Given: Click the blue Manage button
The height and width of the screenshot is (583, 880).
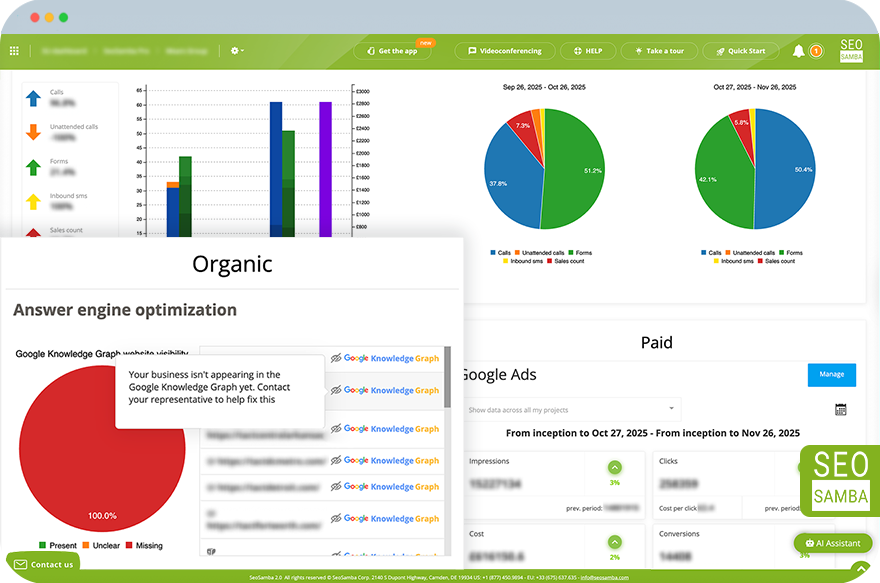Looking at the screenshot, I should point(832,375).
